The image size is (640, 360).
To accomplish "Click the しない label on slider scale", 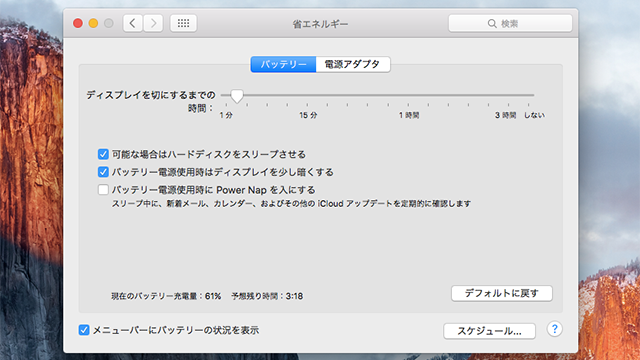I will pos(534,116).
